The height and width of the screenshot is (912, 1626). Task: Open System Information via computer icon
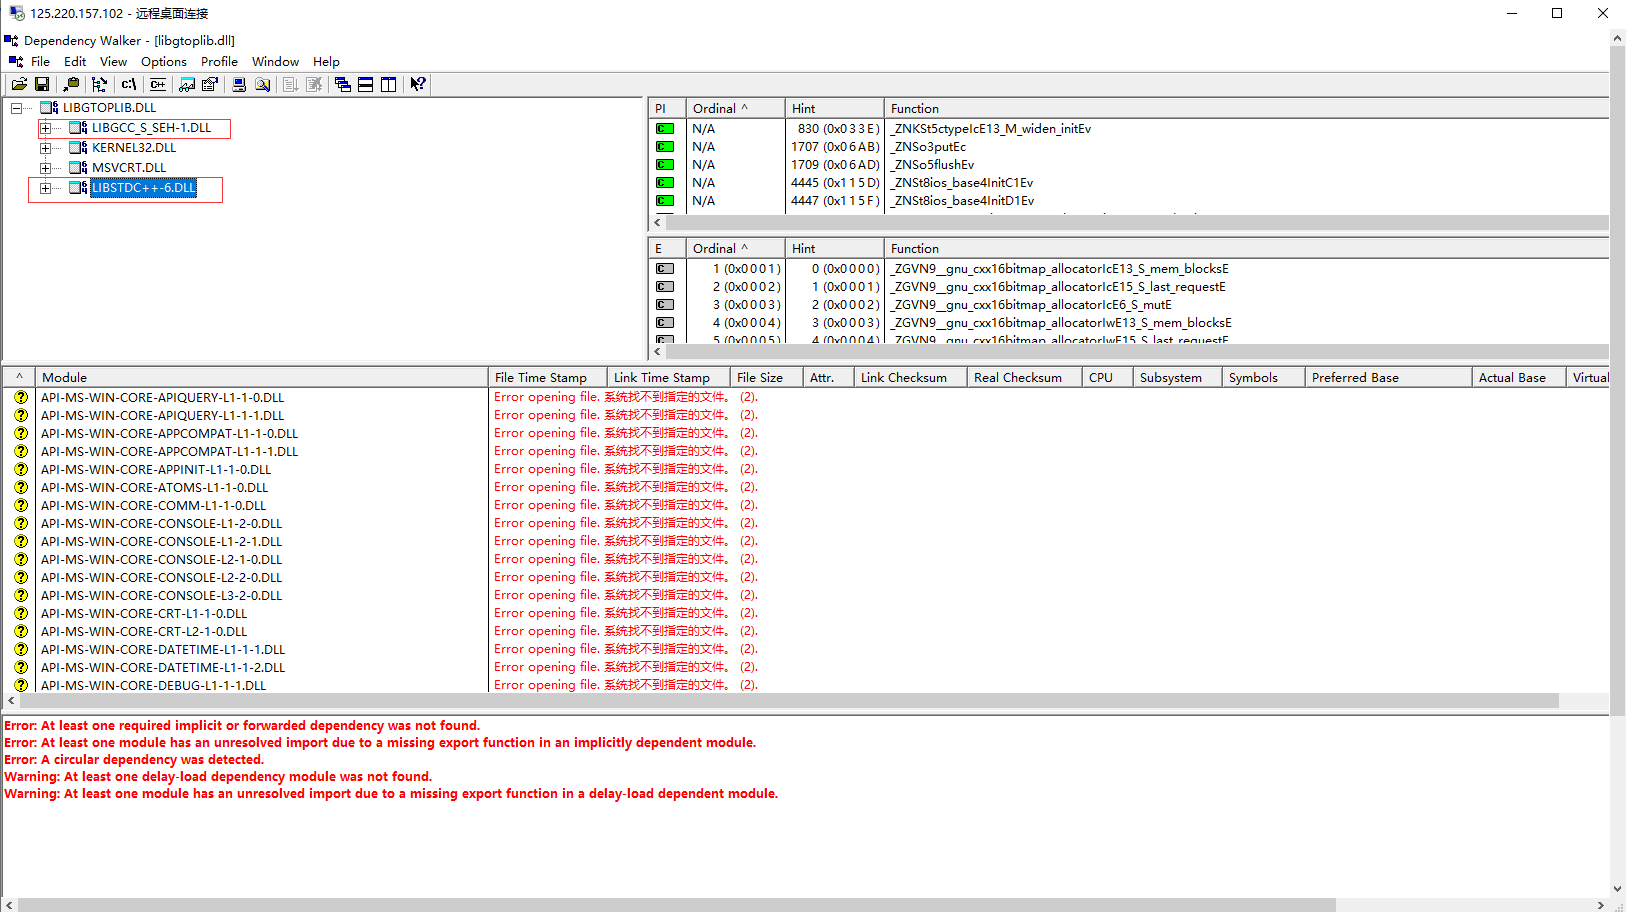(x=237, y=84)
